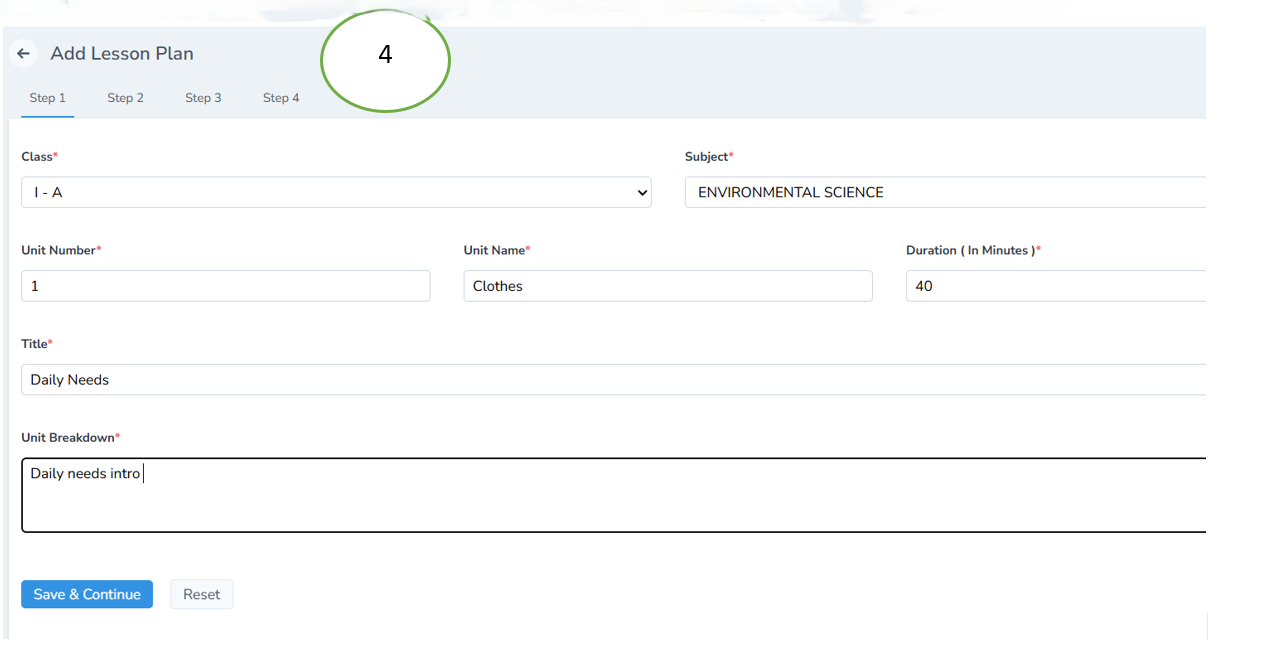Click the Class dropdown chevron arrow
Viewport: 1266px width, 645px height.
tap(643, 192)
